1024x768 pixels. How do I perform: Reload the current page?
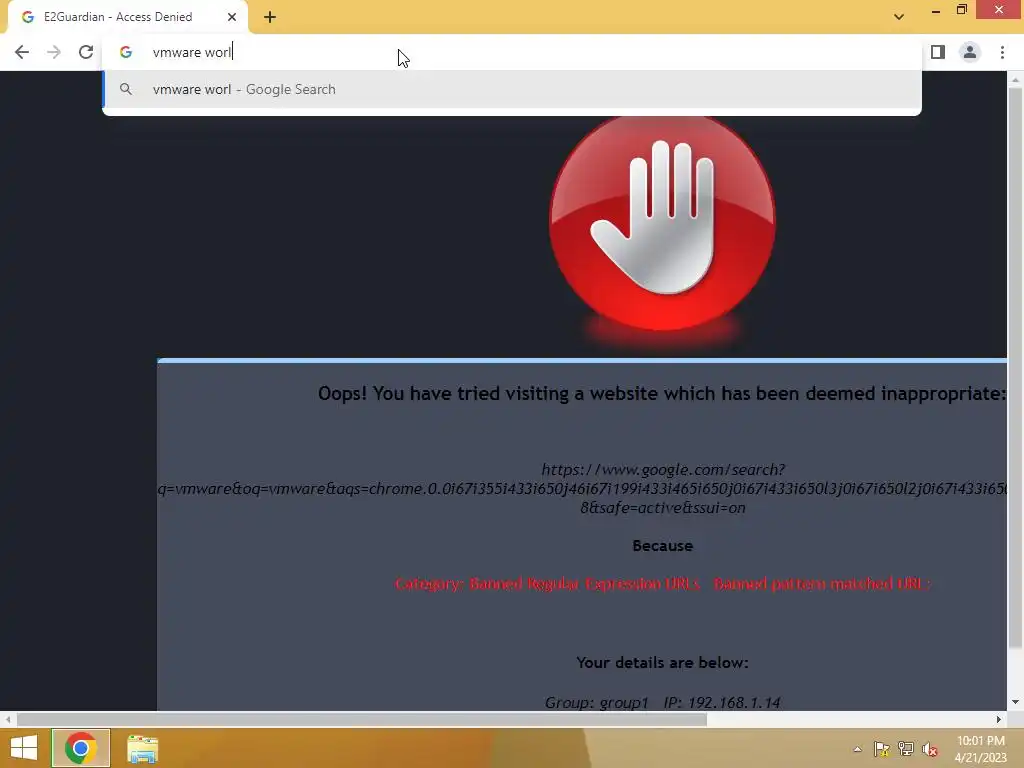coord(86,52)
